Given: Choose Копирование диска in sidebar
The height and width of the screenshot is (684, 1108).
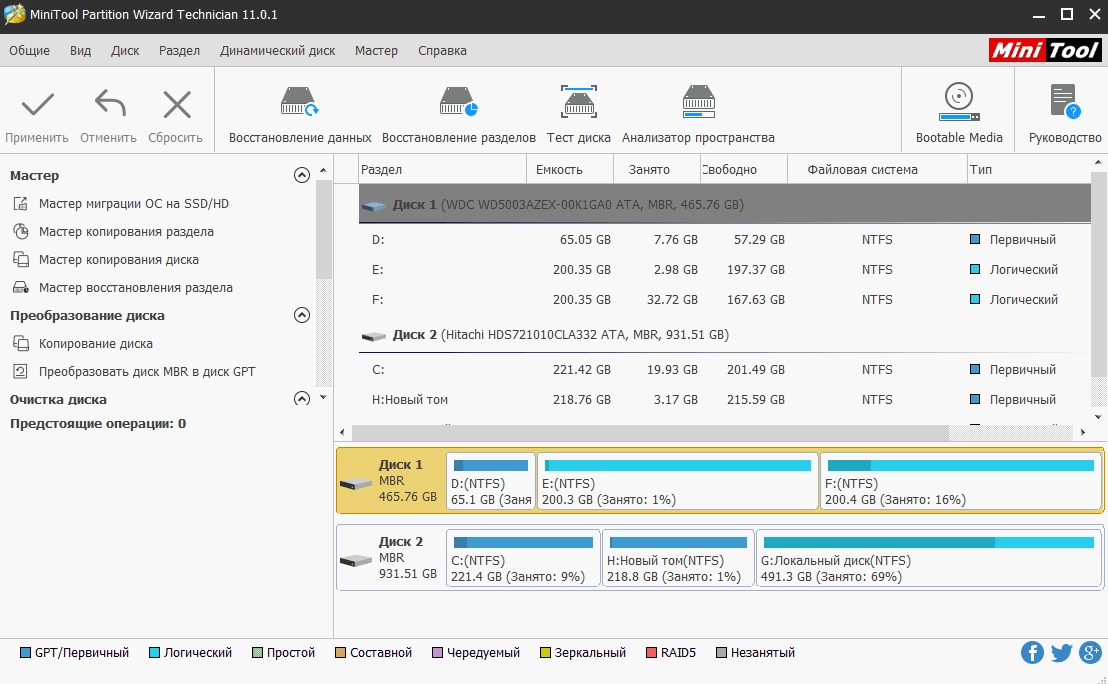Looking at the screenshot, I should click(x=95, y=343).
